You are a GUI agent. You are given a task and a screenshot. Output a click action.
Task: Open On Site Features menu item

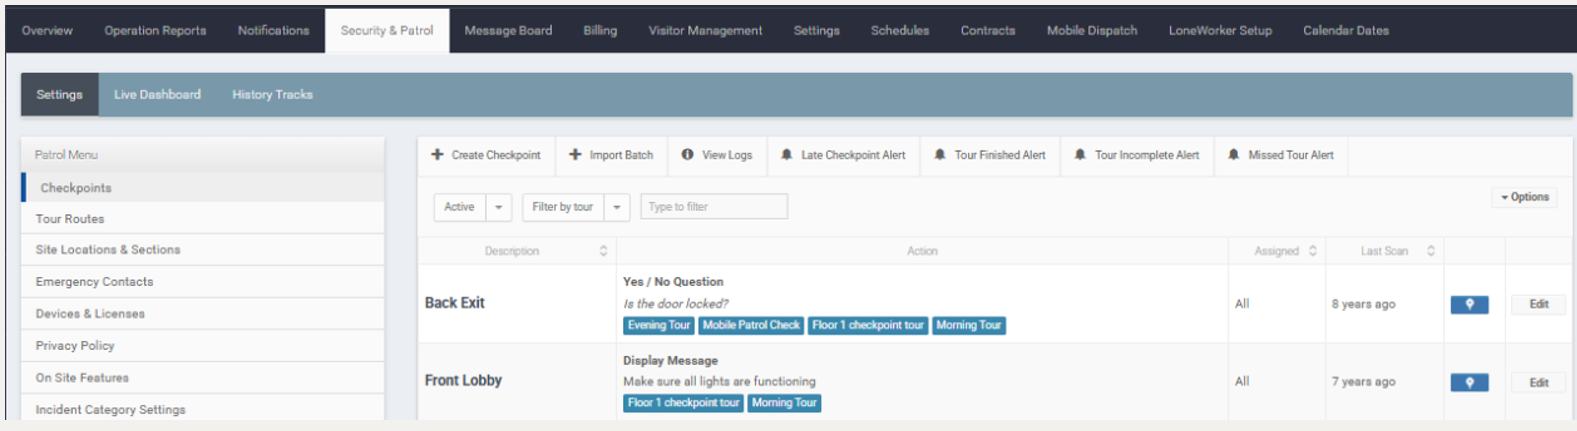203,378
